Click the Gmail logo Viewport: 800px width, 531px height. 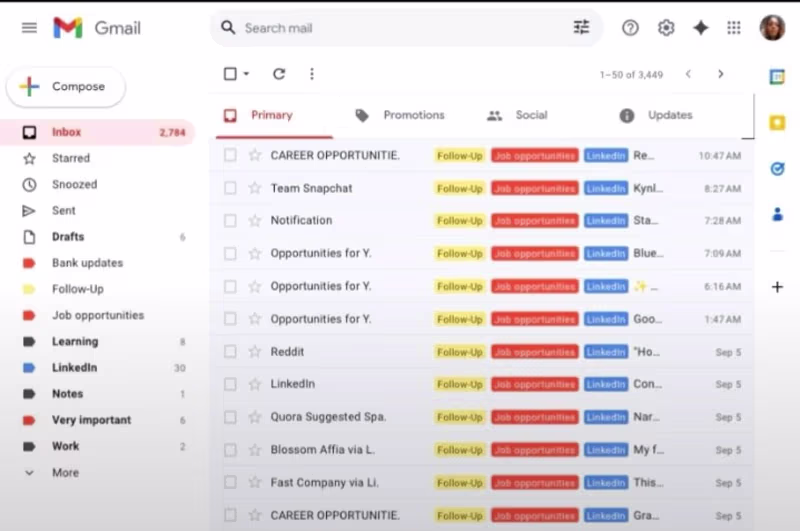97,28
